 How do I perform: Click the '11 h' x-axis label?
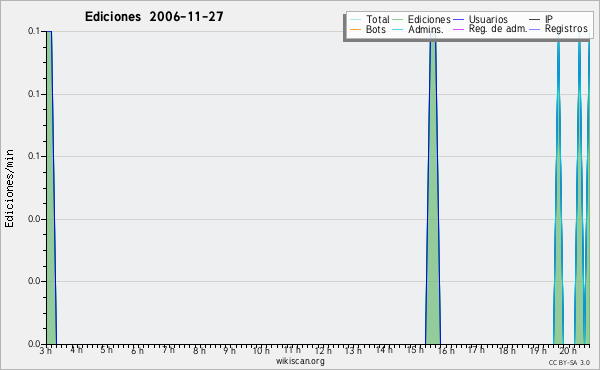click(x=292, y=350)
